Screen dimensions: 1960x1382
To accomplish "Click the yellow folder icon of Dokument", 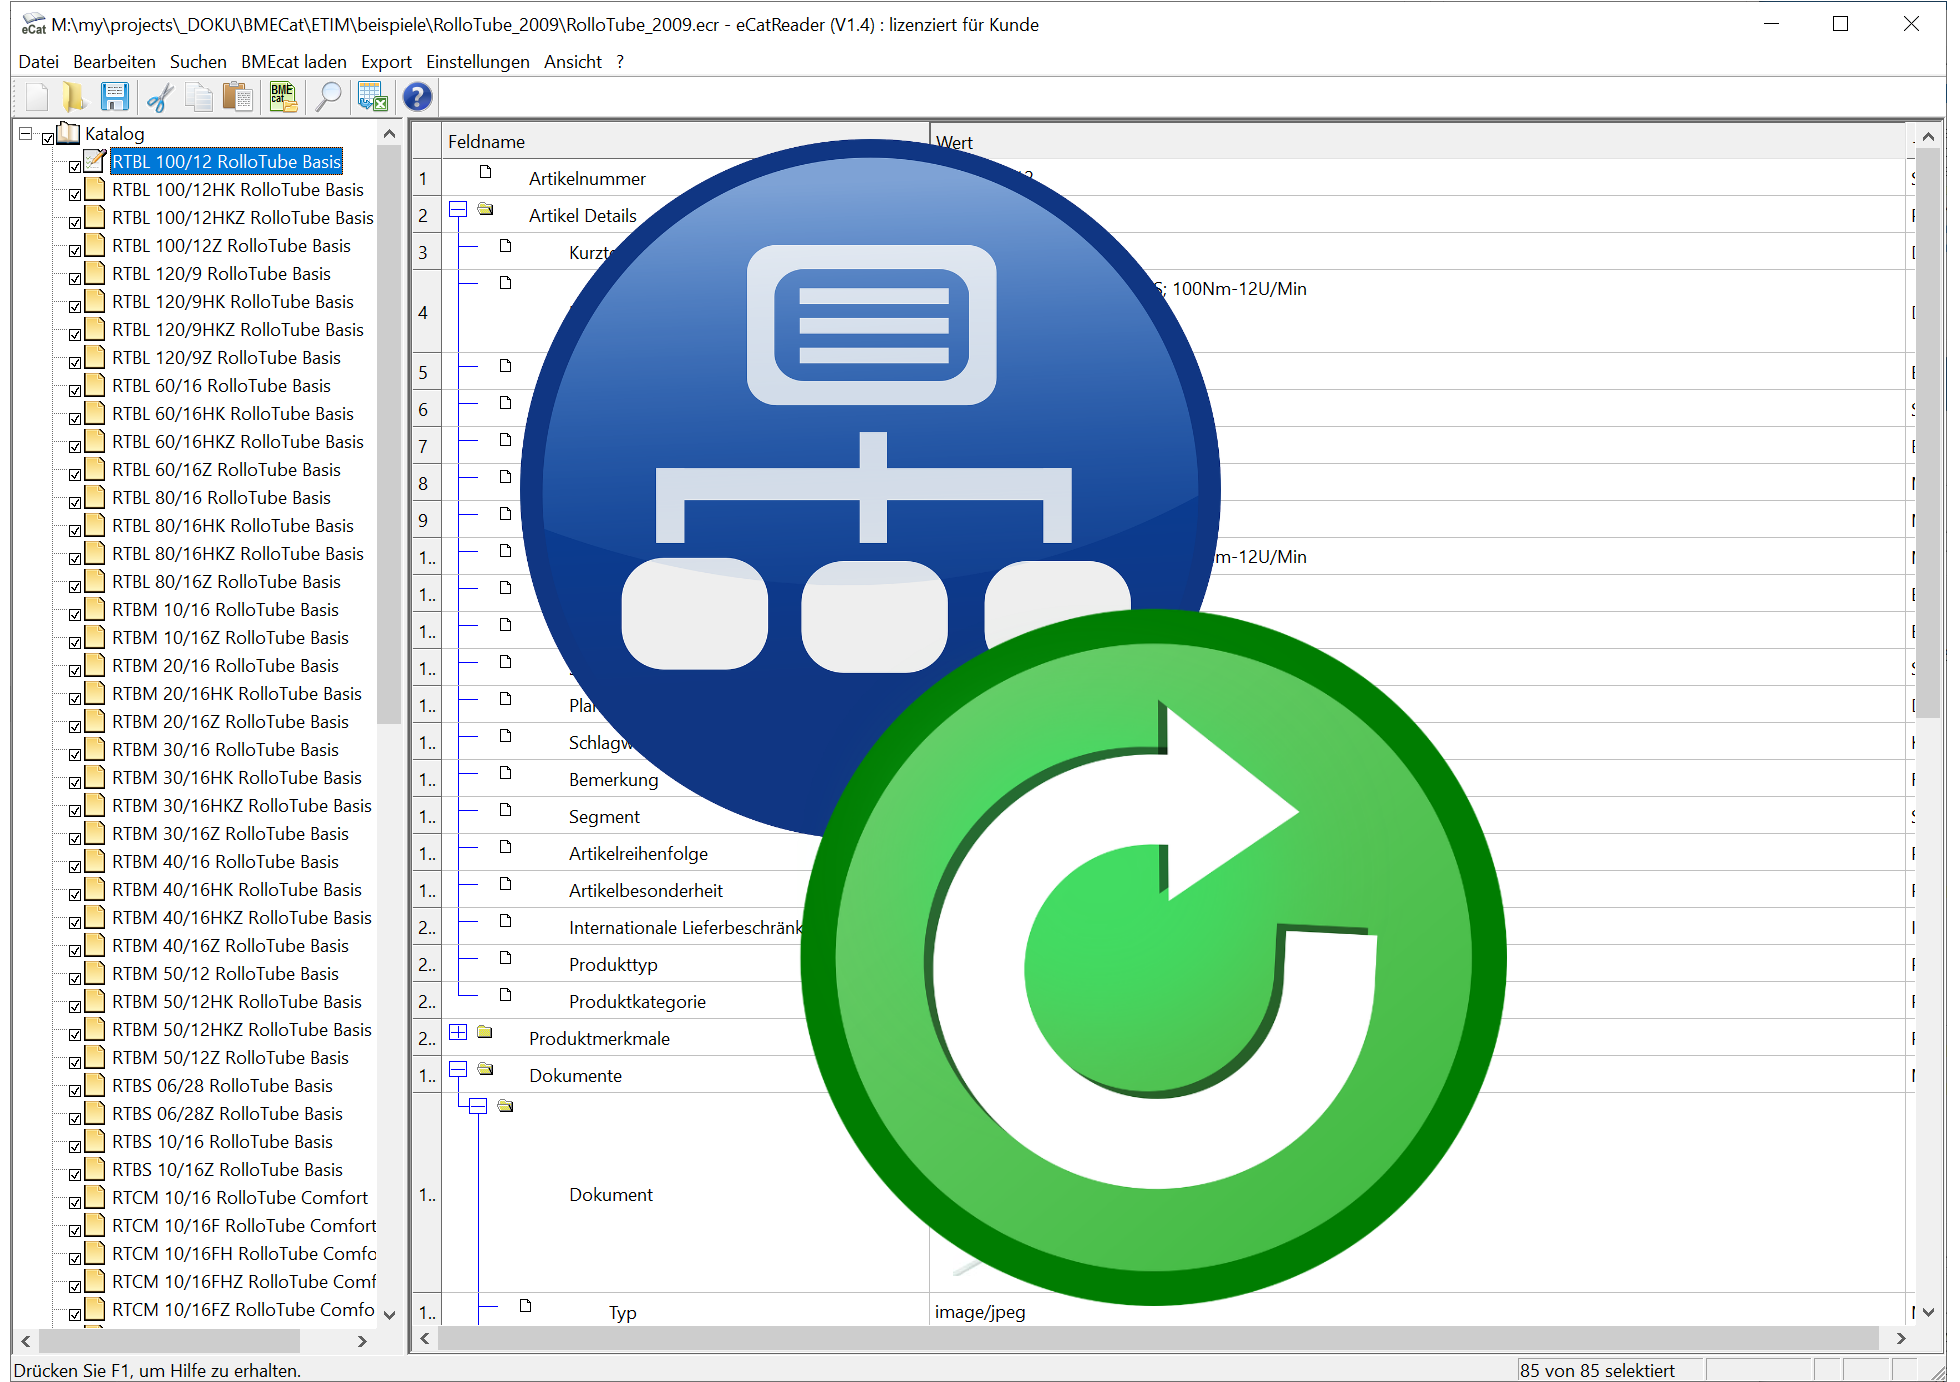I will pyautogui.click(x=506, y=1106).
